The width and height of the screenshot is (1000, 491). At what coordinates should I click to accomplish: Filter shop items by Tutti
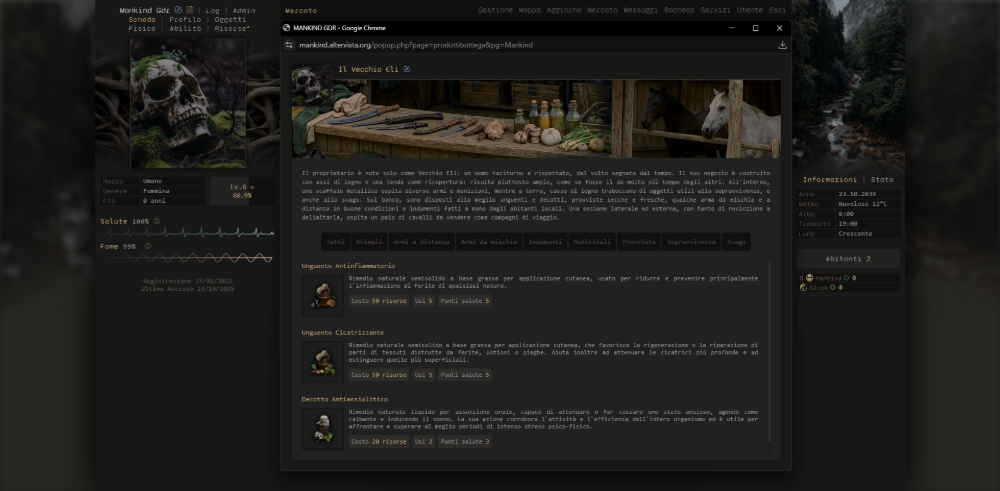click(335, 242)
